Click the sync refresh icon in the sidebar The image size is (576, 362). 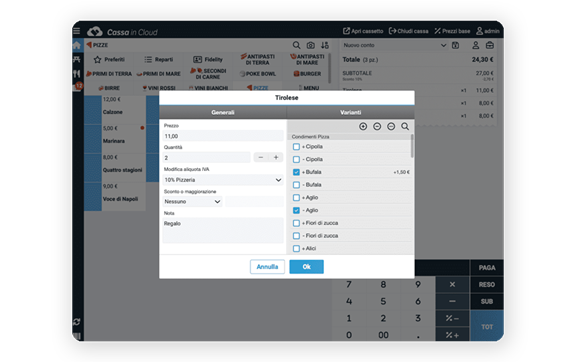tap(76, 322)
